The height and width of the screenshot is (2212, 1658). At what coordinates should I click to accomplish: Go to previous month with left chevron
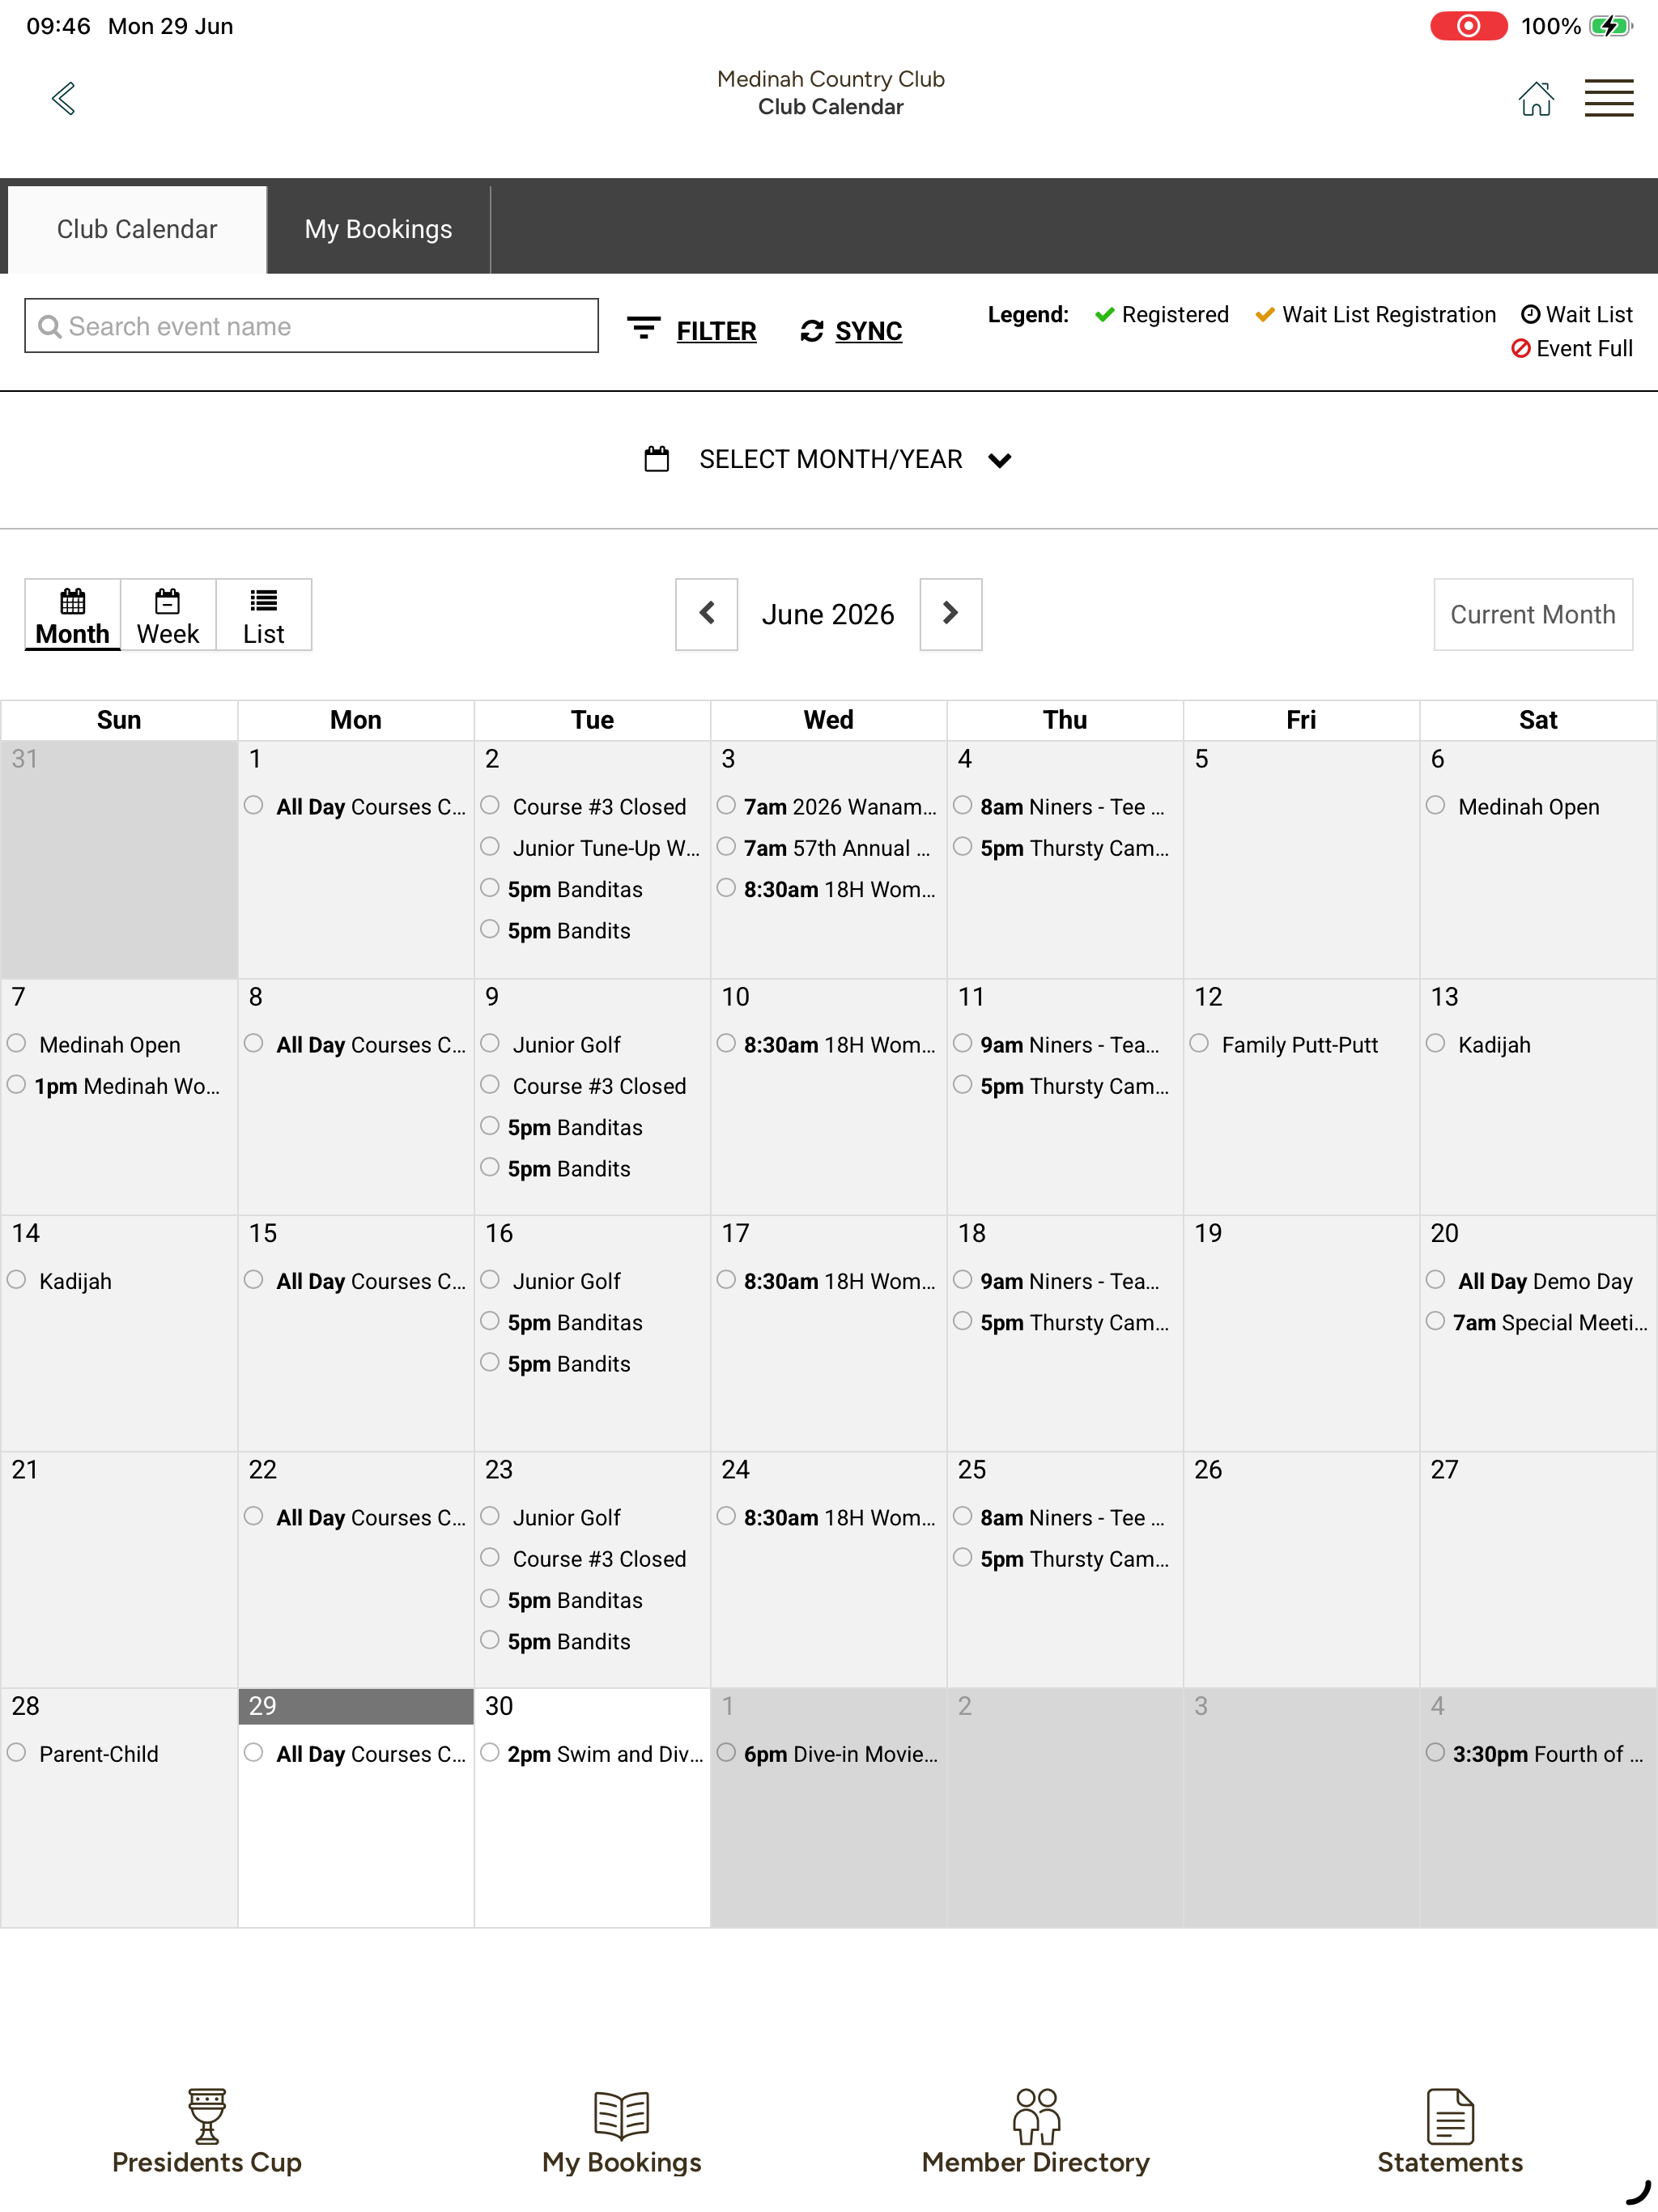click(x=706, y=614)
